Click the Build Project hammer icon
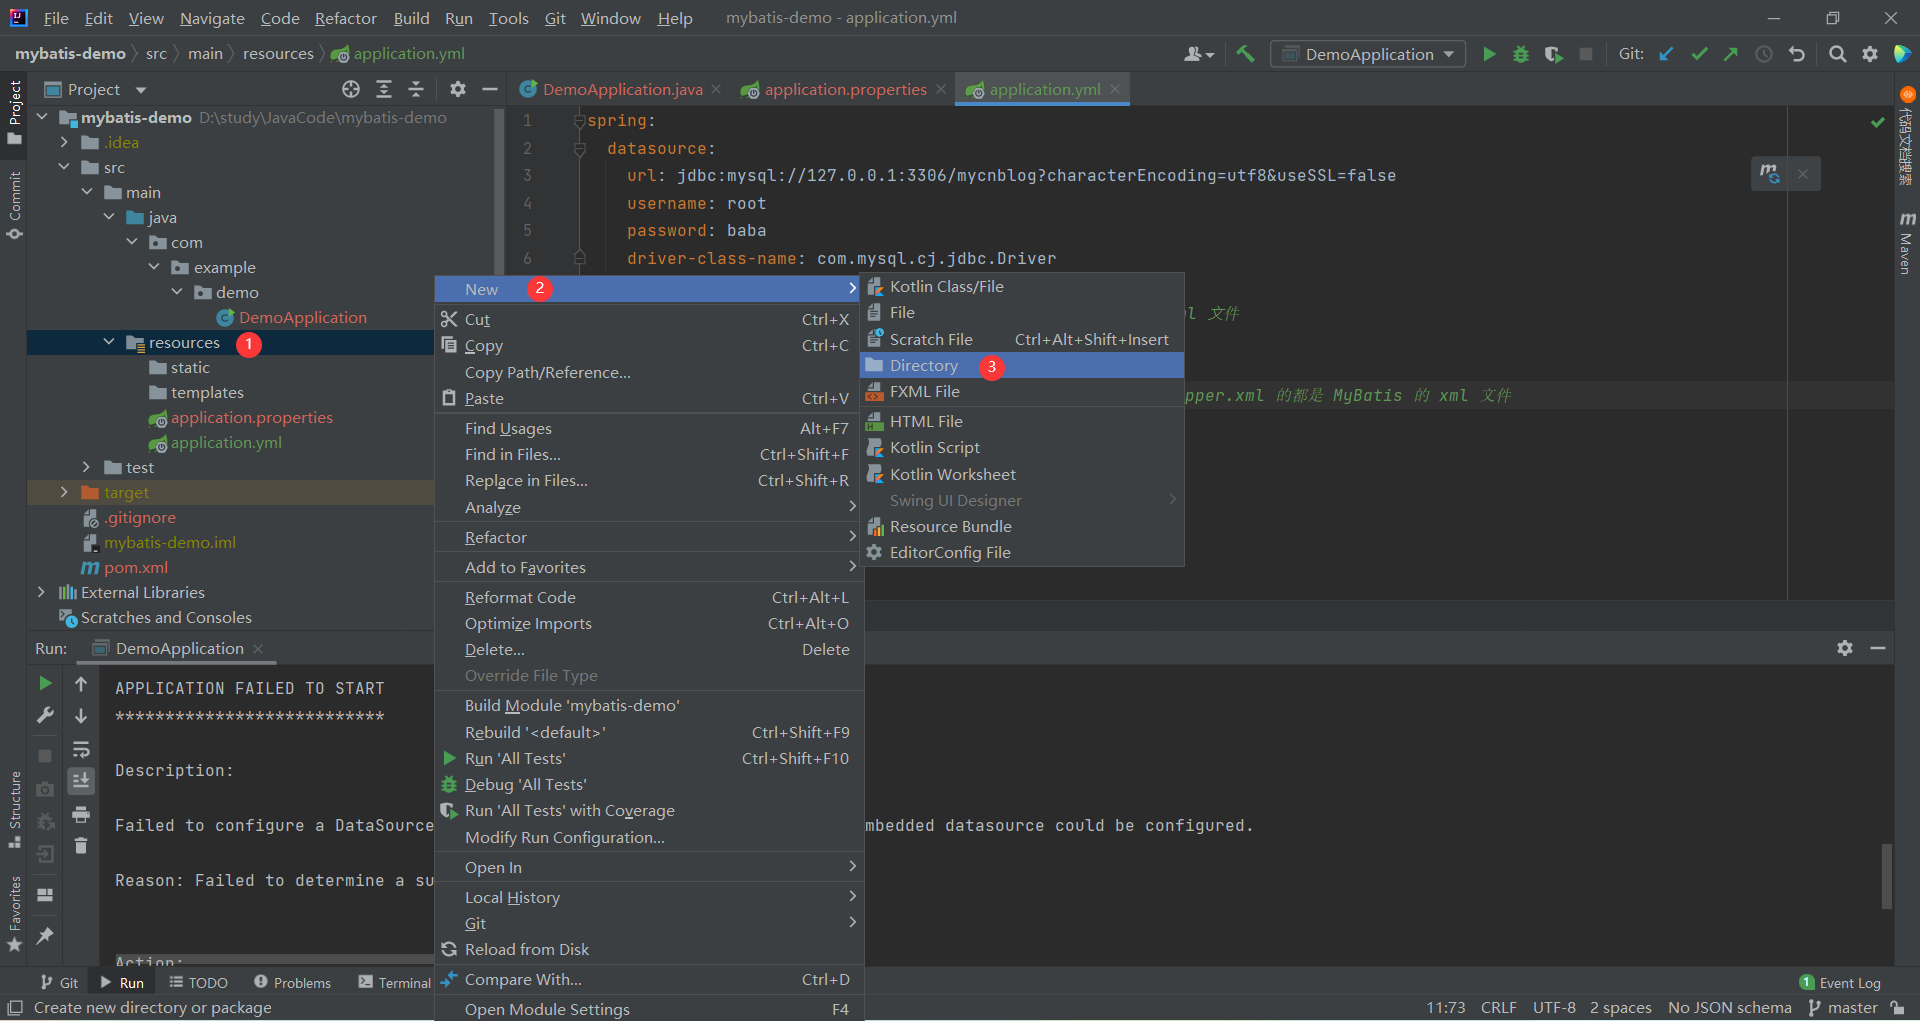 click(x=1245, y=54)
